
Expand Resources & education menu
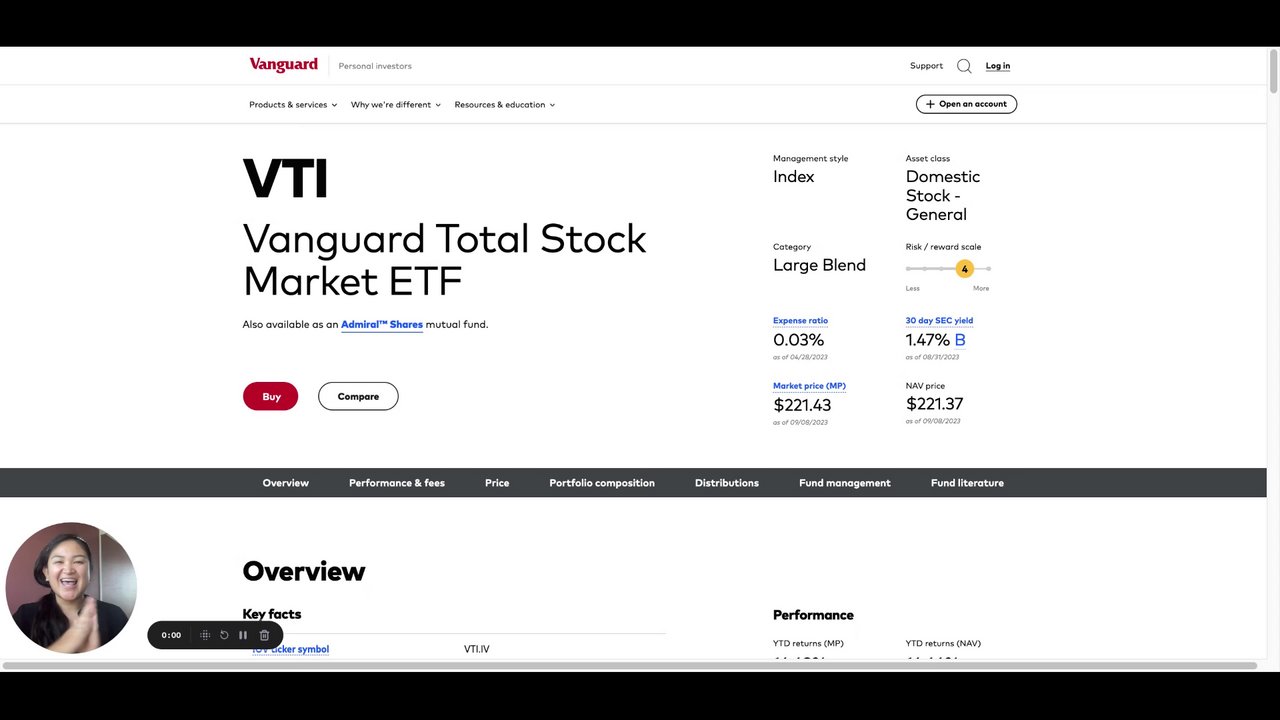(505, 105)
